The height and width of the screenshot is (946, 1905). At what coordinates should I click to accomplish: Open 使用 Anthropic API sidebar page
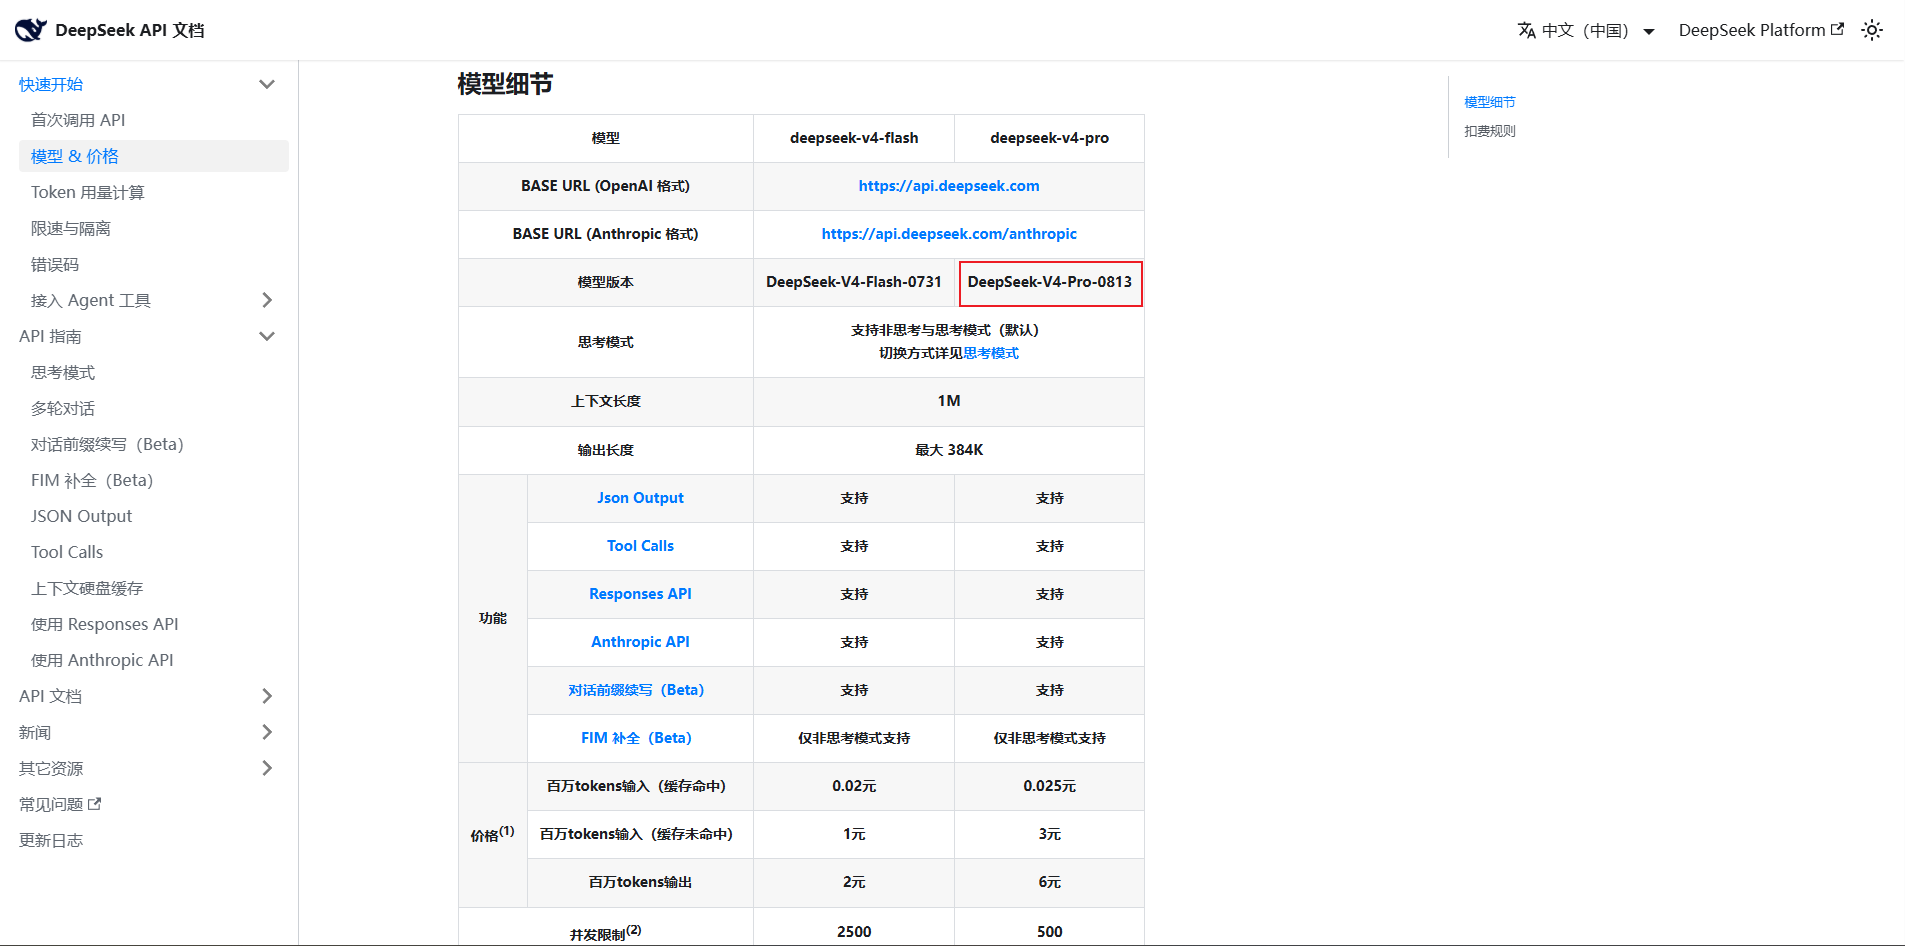(x=102, y=660)
